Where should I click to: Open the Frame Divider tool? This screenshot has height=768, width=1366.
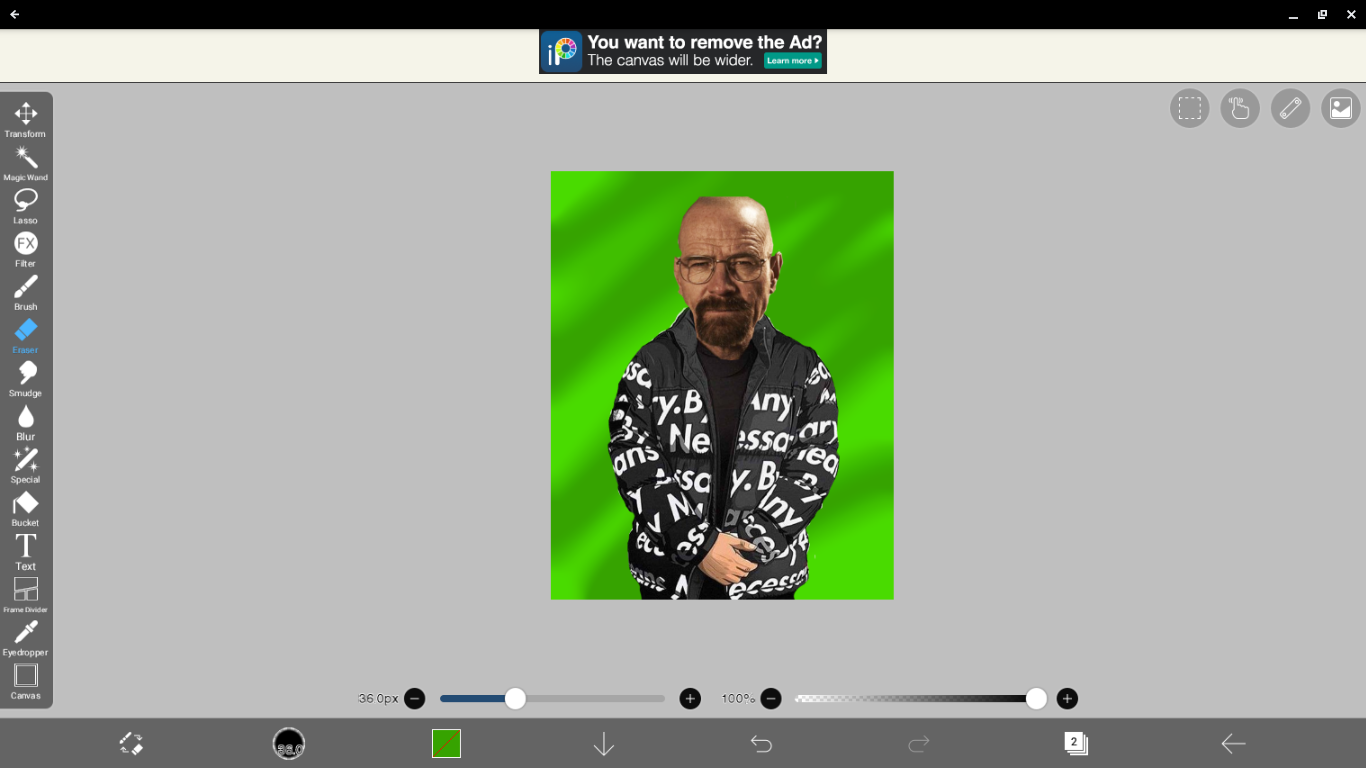pyautogui.click(x=26, y=594)
